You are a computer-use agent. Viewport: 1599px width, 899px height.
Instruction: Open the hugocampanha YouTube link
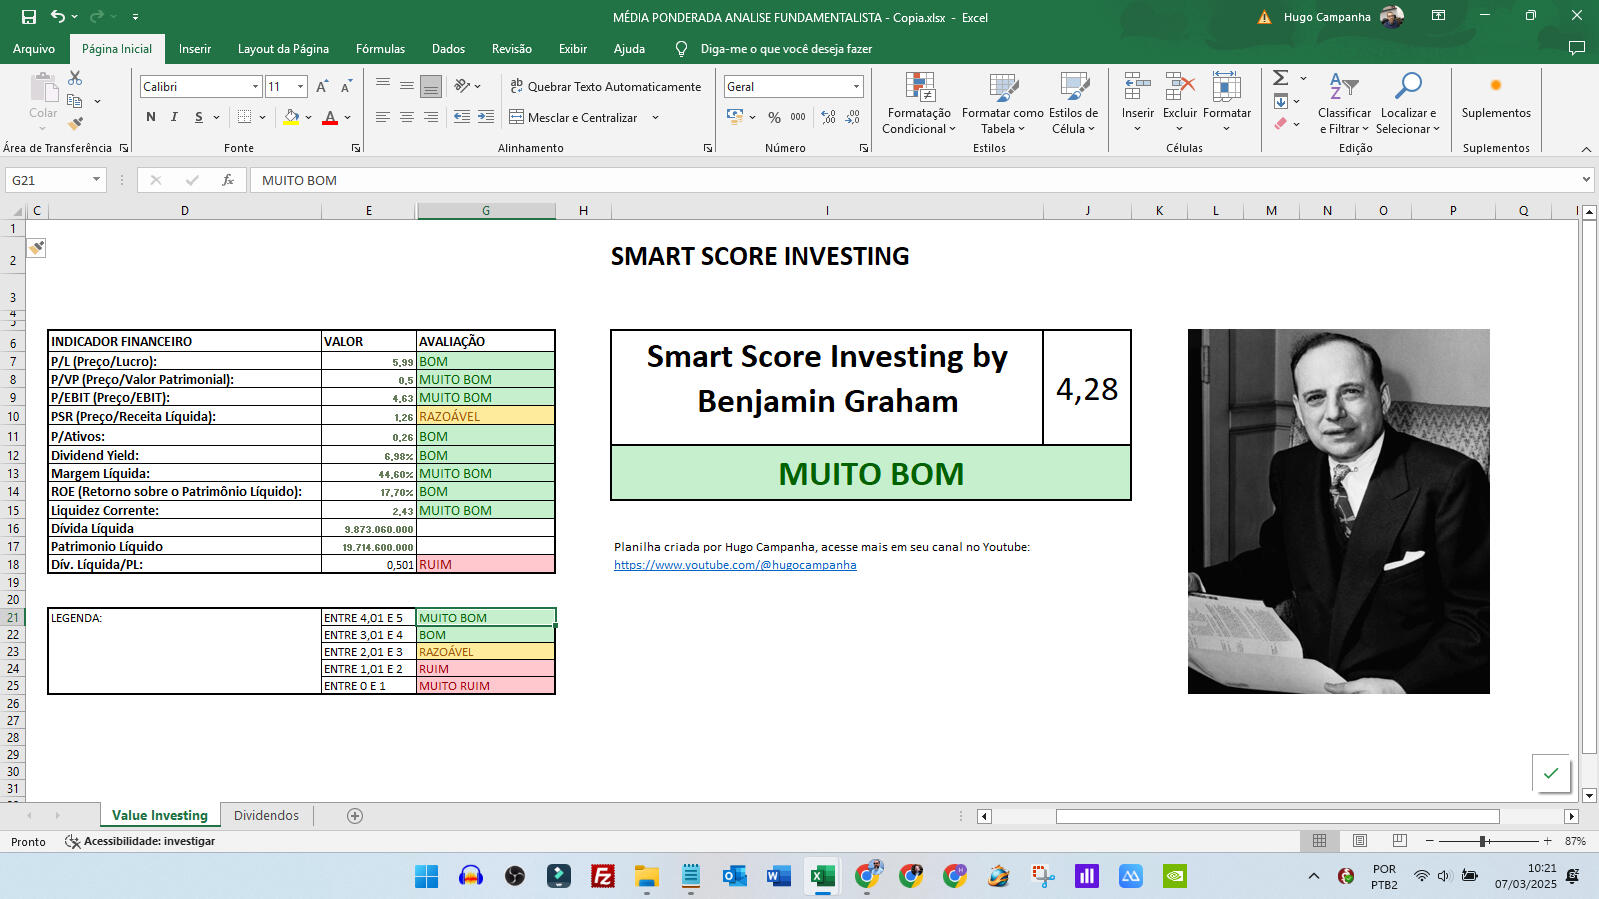pos(735,565)
